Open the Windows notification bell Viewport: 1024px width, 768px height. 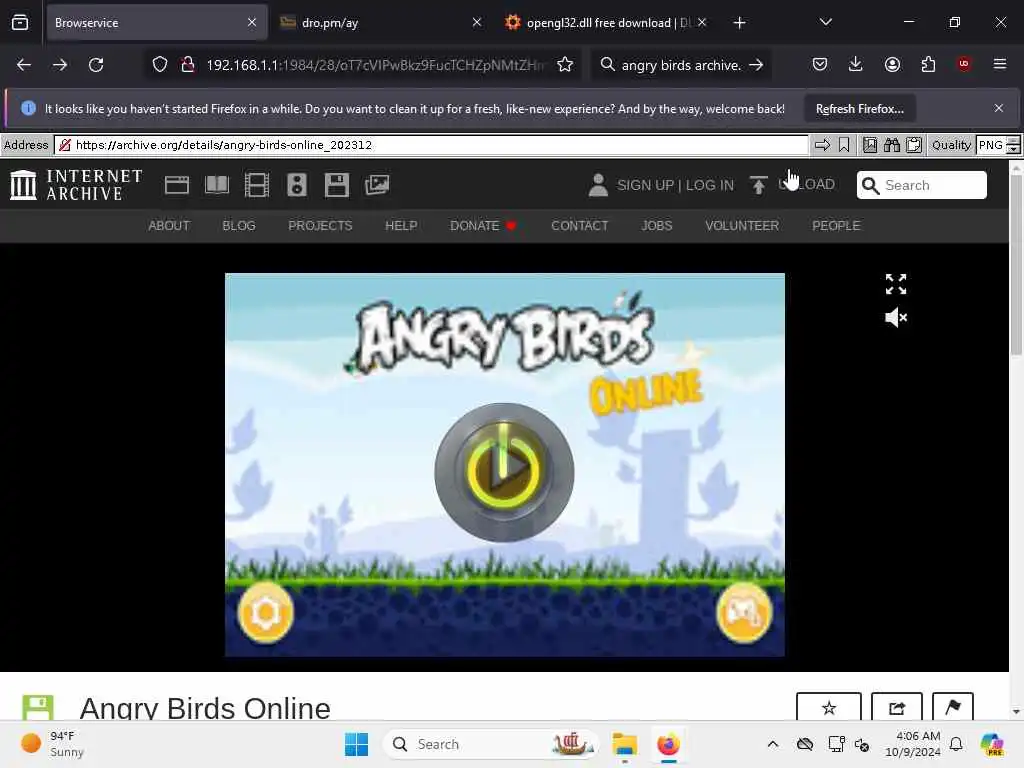pyautogui.click(x=956, y=744)
